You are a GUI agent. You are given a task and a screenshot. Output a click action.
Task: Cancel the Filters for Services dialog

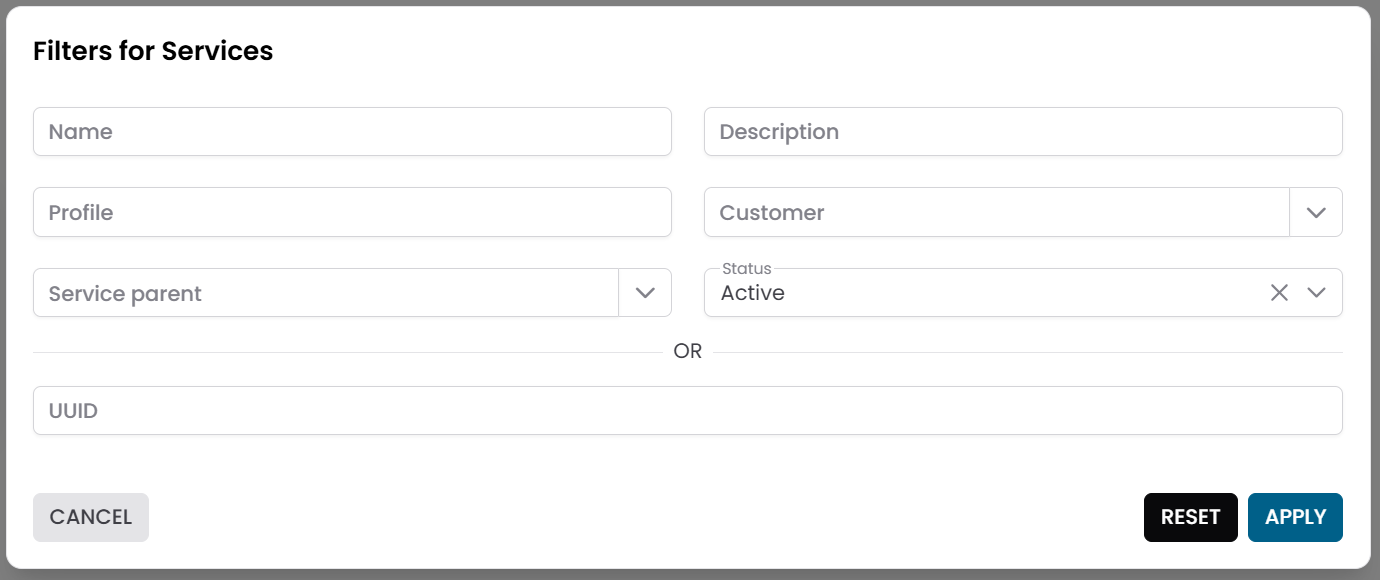[90, 517]
